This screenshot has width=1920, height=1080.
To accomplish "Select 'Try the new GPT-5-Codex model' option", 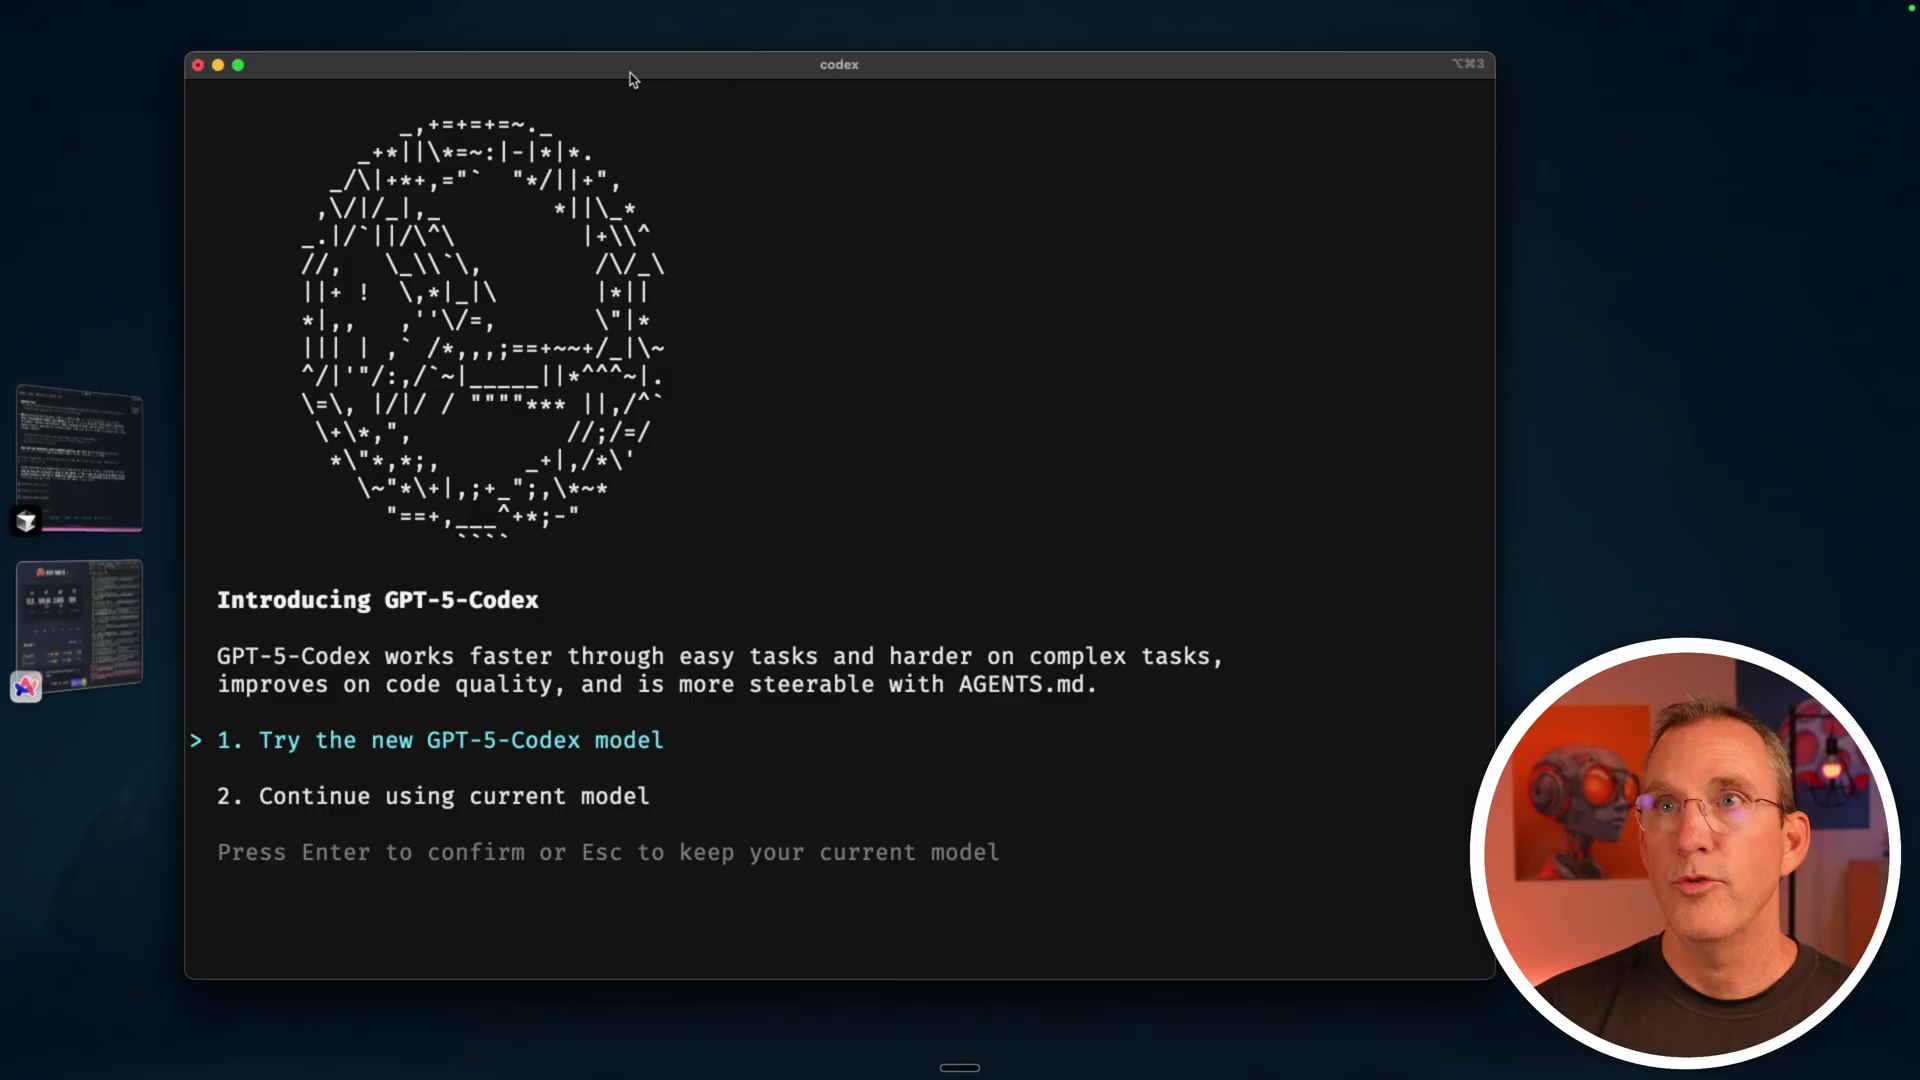I will point(440,741).
